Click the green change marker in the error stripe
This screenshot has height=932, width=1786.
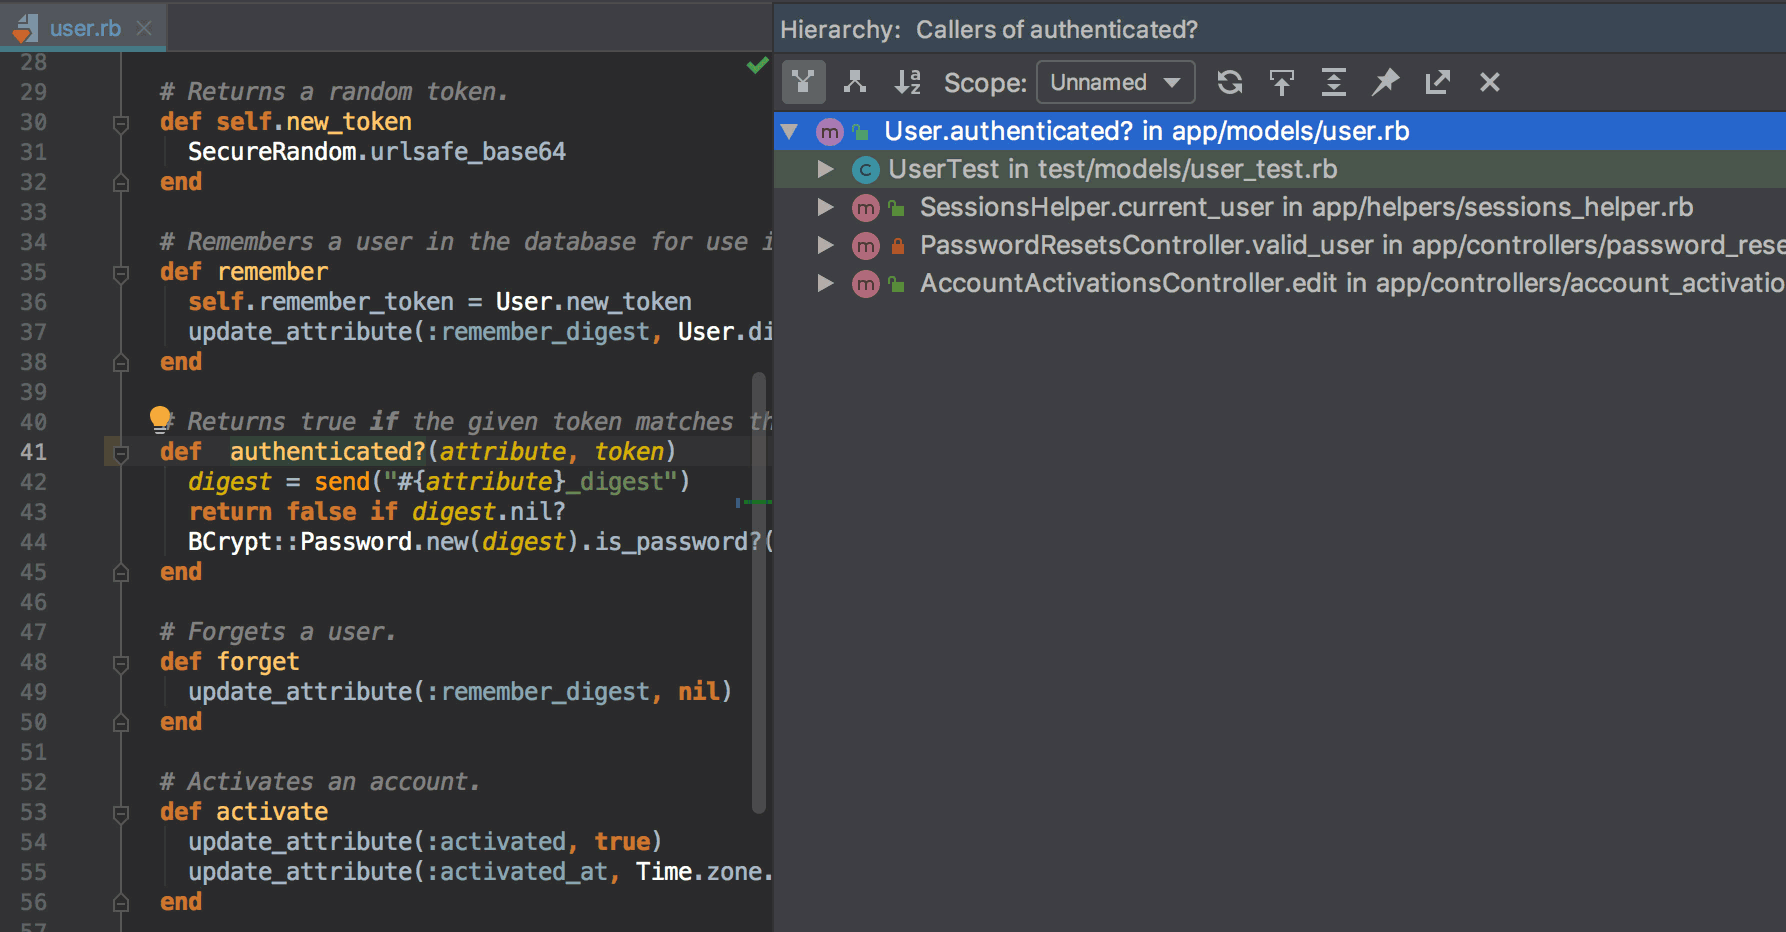coord(756,502)
